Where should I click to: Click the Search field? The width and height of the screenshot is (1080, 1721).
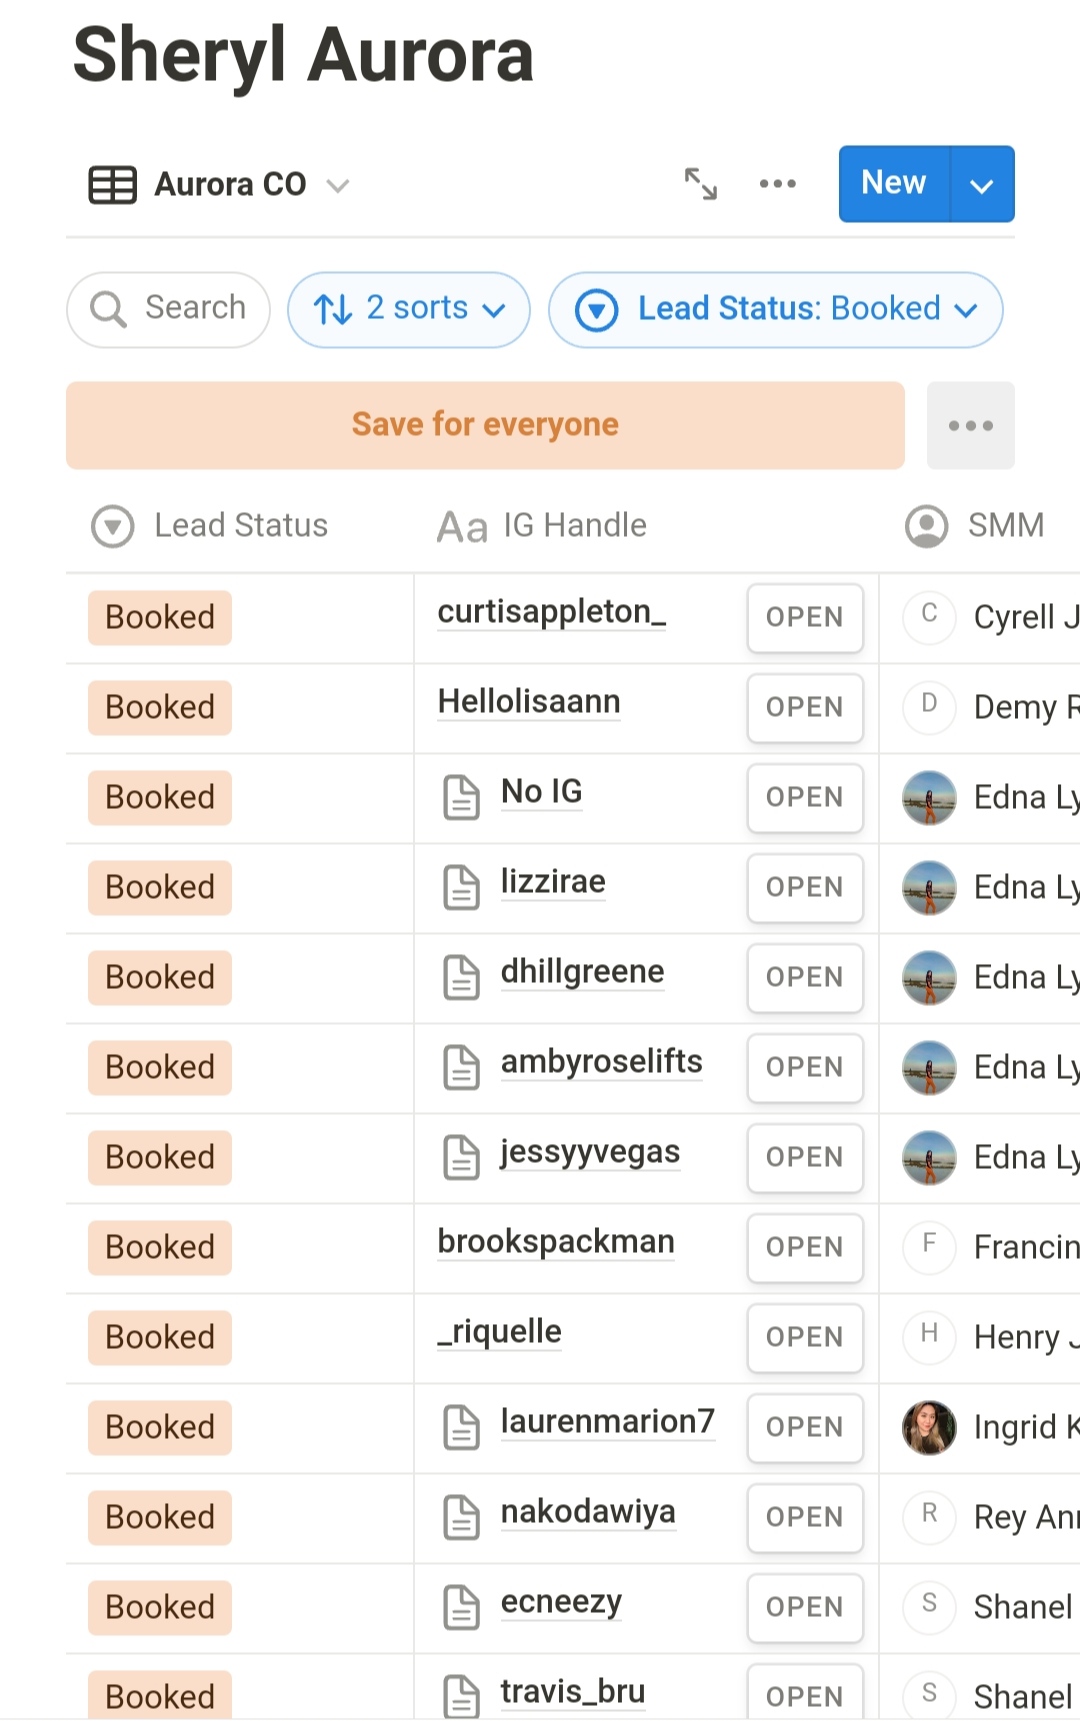pyautogui.click(x=169, y=309)
